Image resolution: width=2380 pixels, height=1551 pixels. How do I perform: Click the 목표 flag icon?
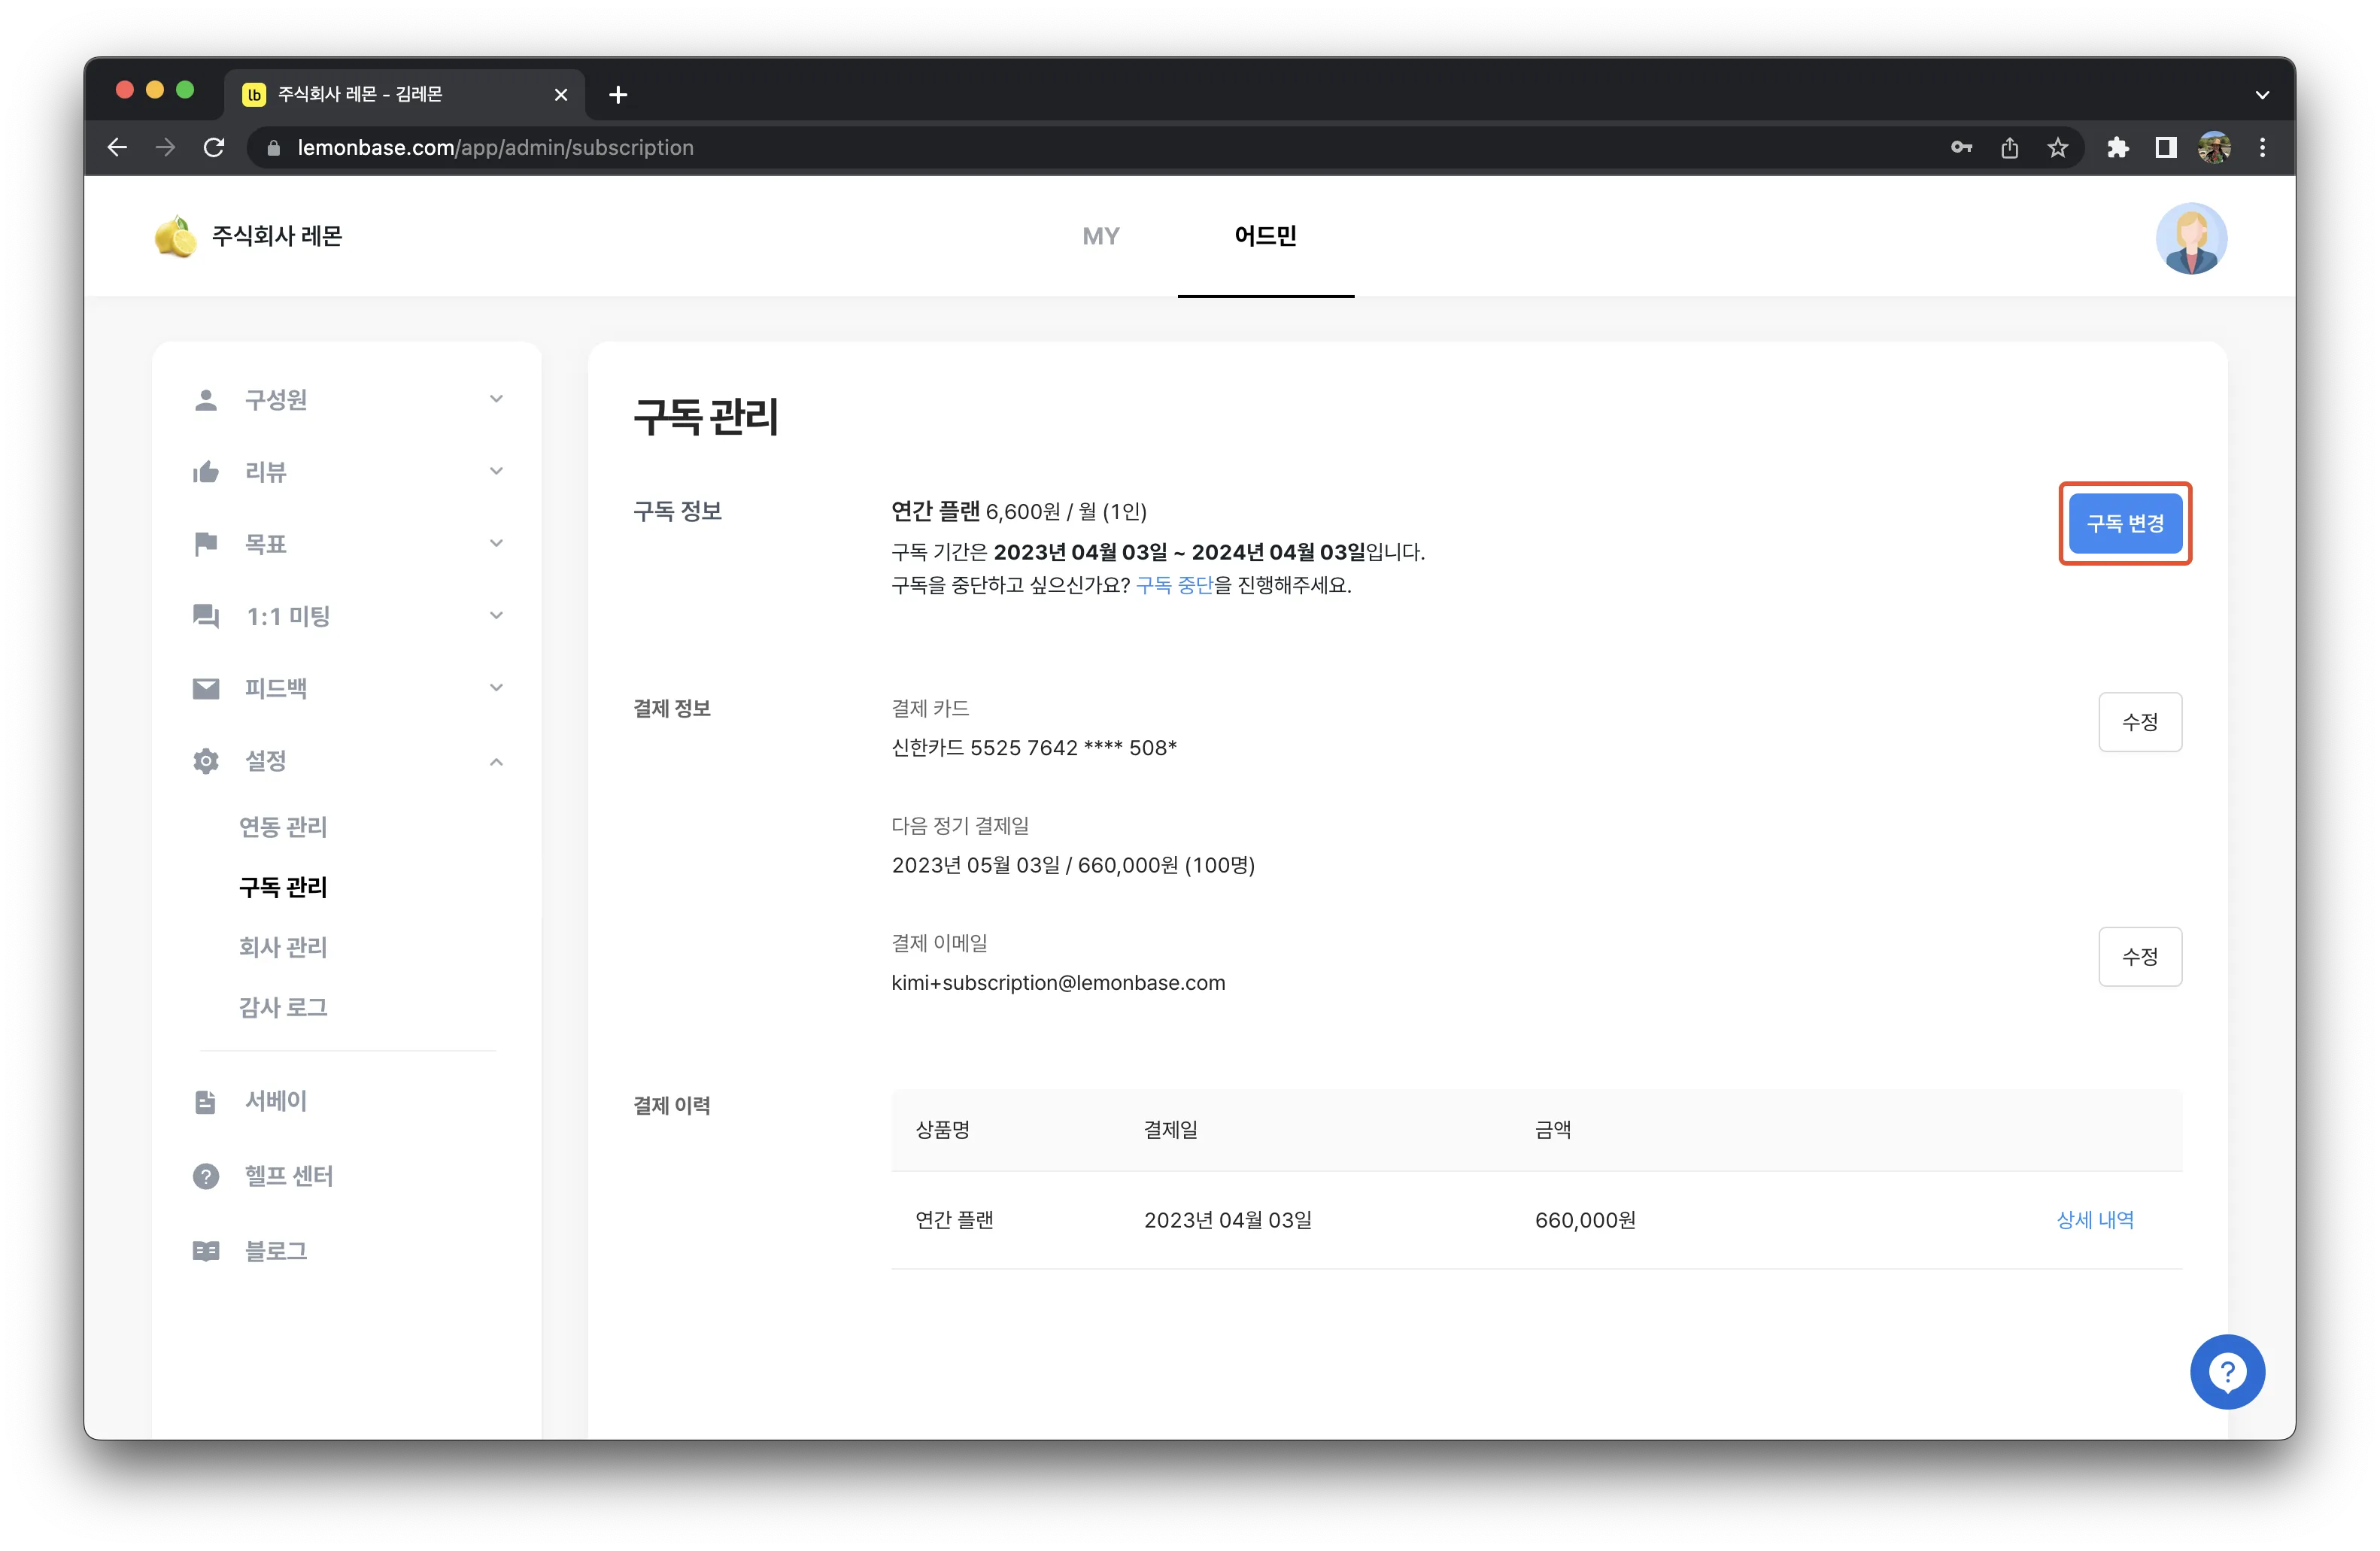coord(206,544)
